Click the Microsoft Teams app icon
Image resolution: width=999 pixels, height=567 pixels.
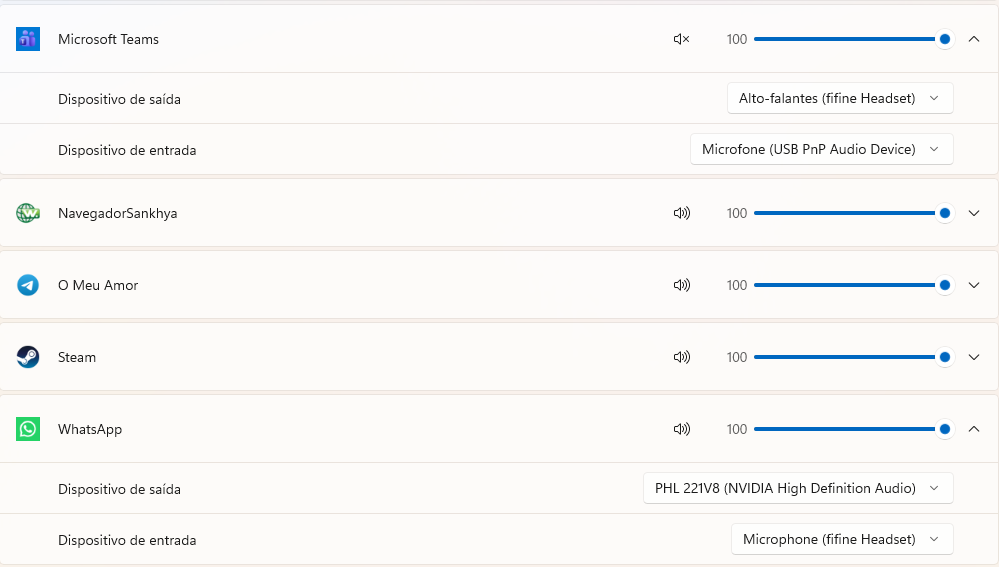(x=28, y=39)
